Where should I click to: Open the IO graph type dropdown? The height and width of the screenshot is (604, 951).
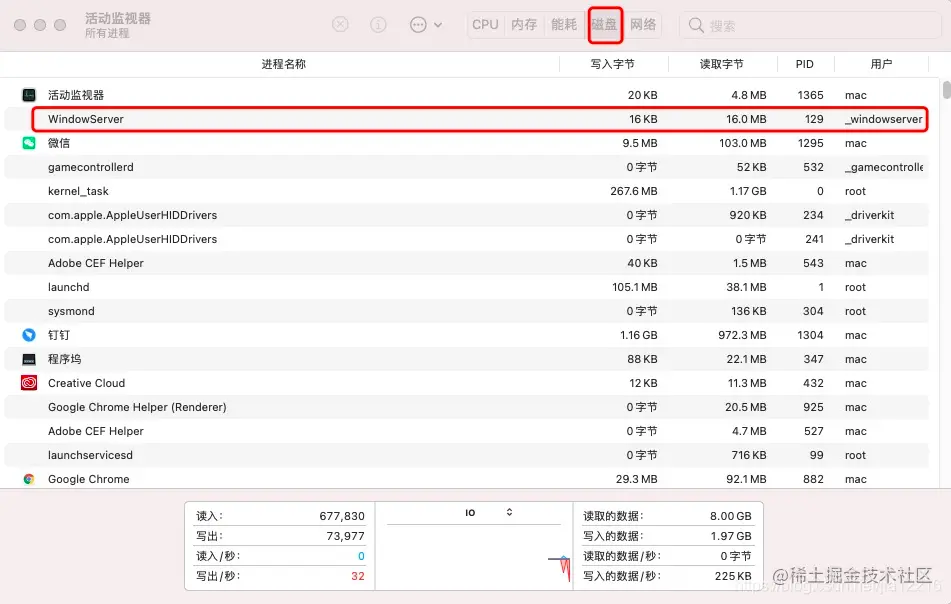pos(488,512)
